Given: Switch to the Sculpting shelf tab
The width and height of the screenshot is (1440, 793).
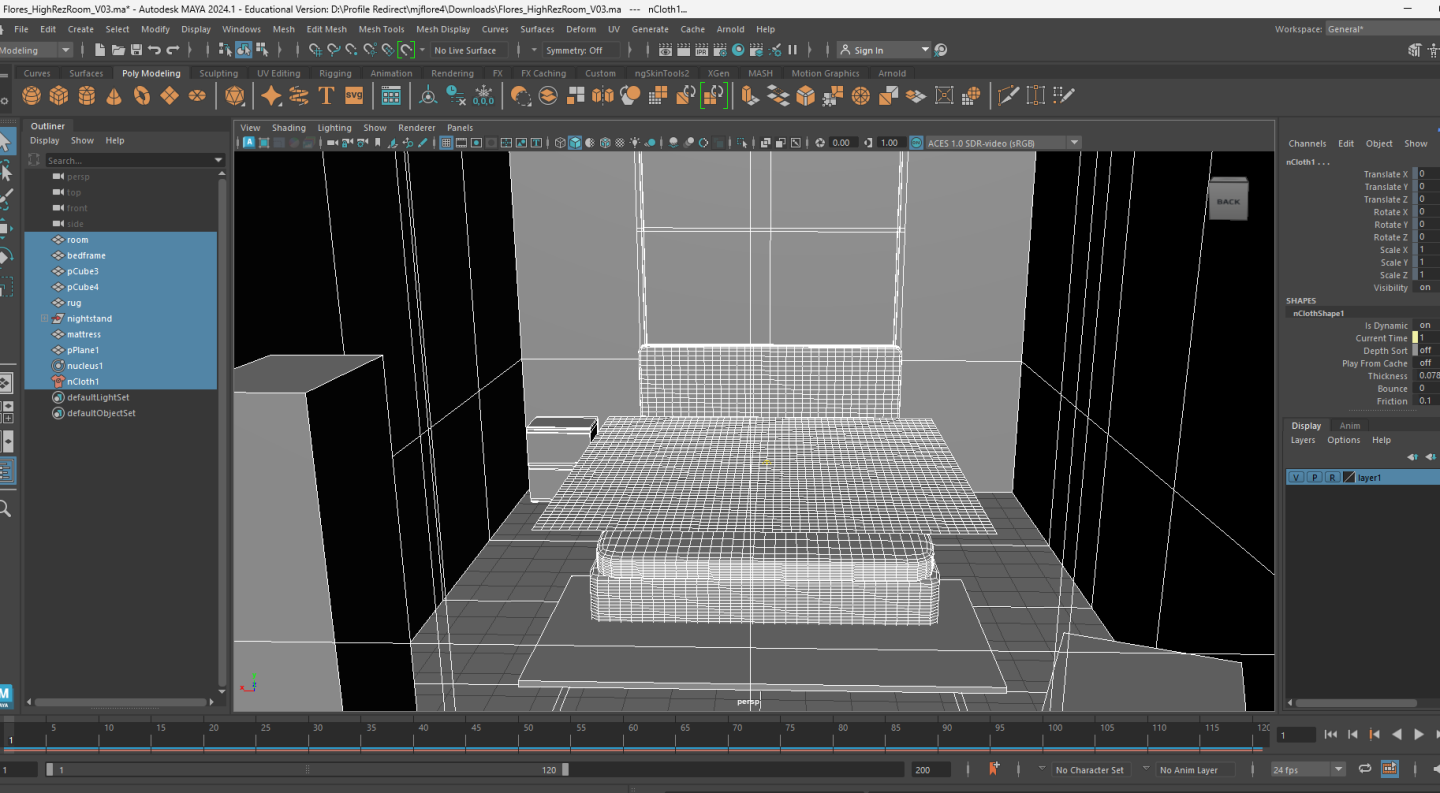Looking at the screenshot, I should 218,73.
